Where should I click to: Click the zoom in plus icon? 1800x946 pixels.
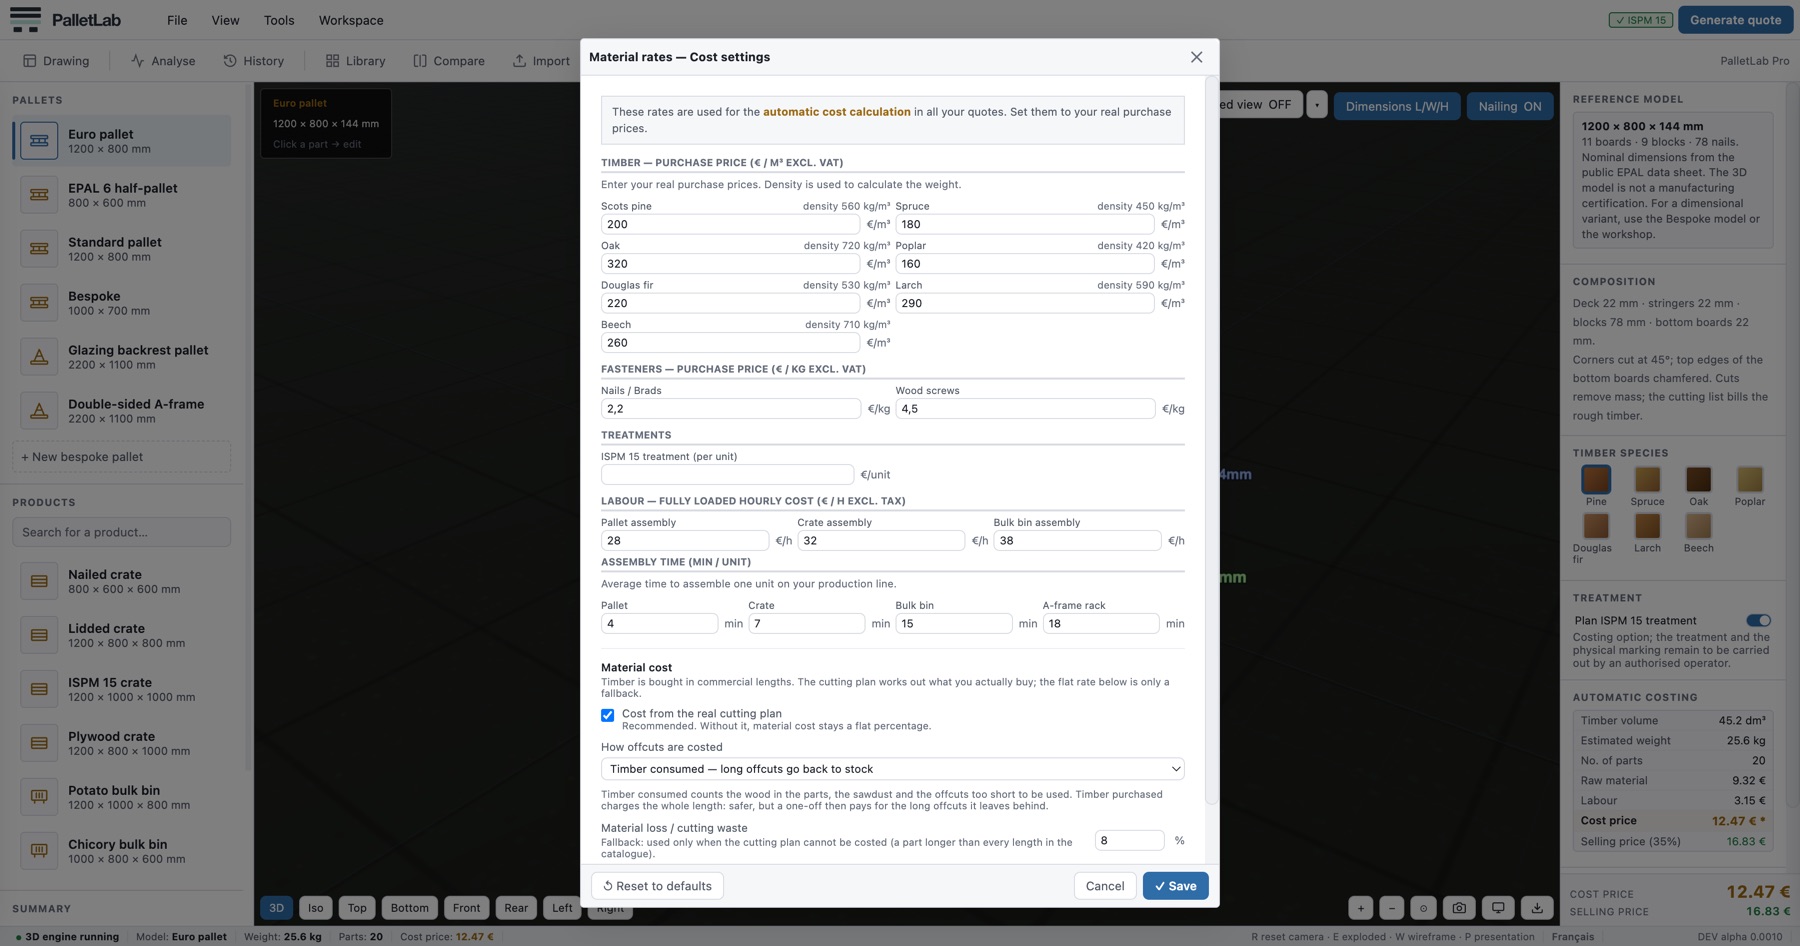click(1360, 908)
